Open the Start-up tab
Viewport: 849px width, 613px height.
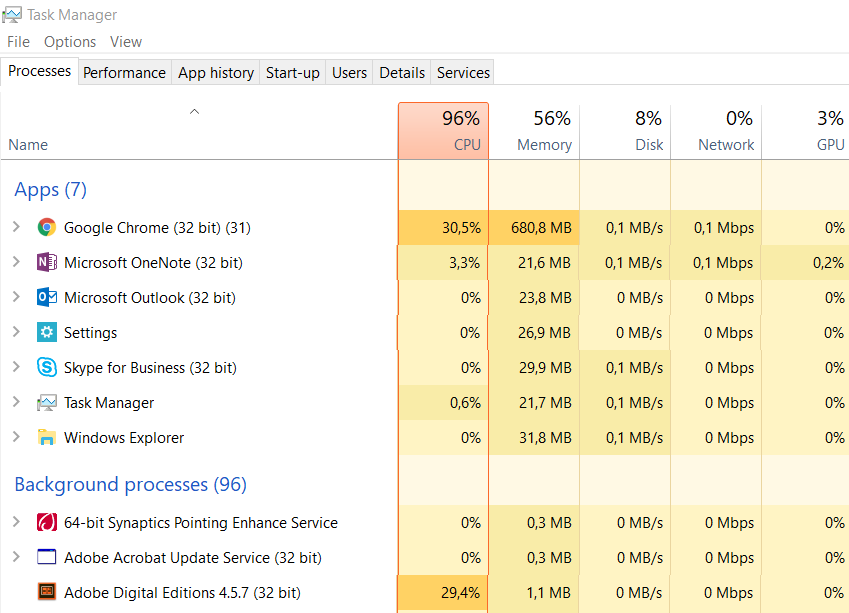point(292,73)
